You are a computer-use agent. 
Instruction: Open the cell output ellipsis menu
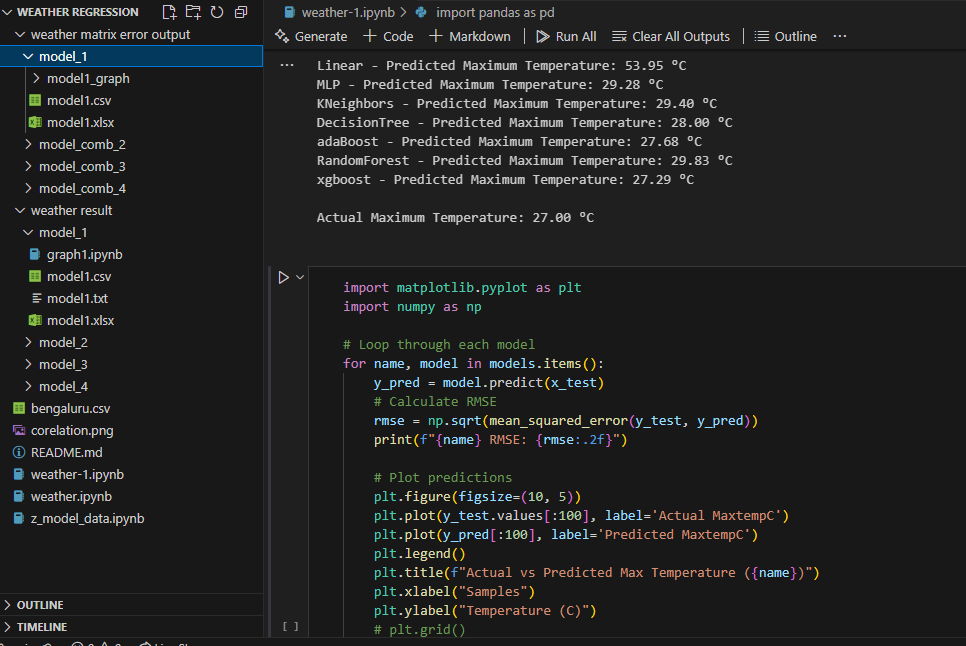point(288,64)
